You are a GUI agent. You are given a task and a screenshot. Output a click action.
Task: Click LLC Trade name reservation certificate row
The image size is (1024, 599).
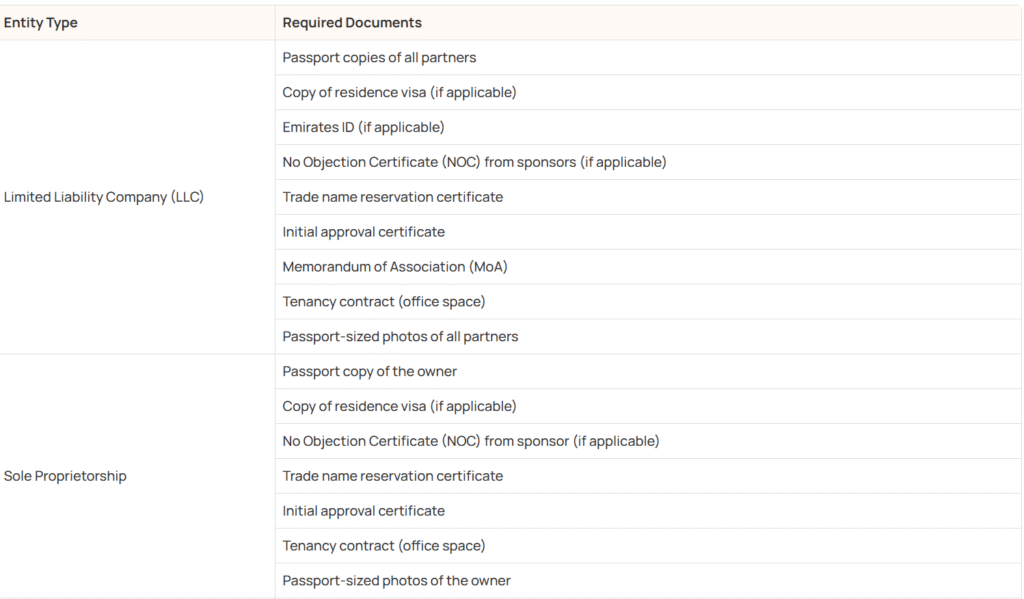(648, 197)
